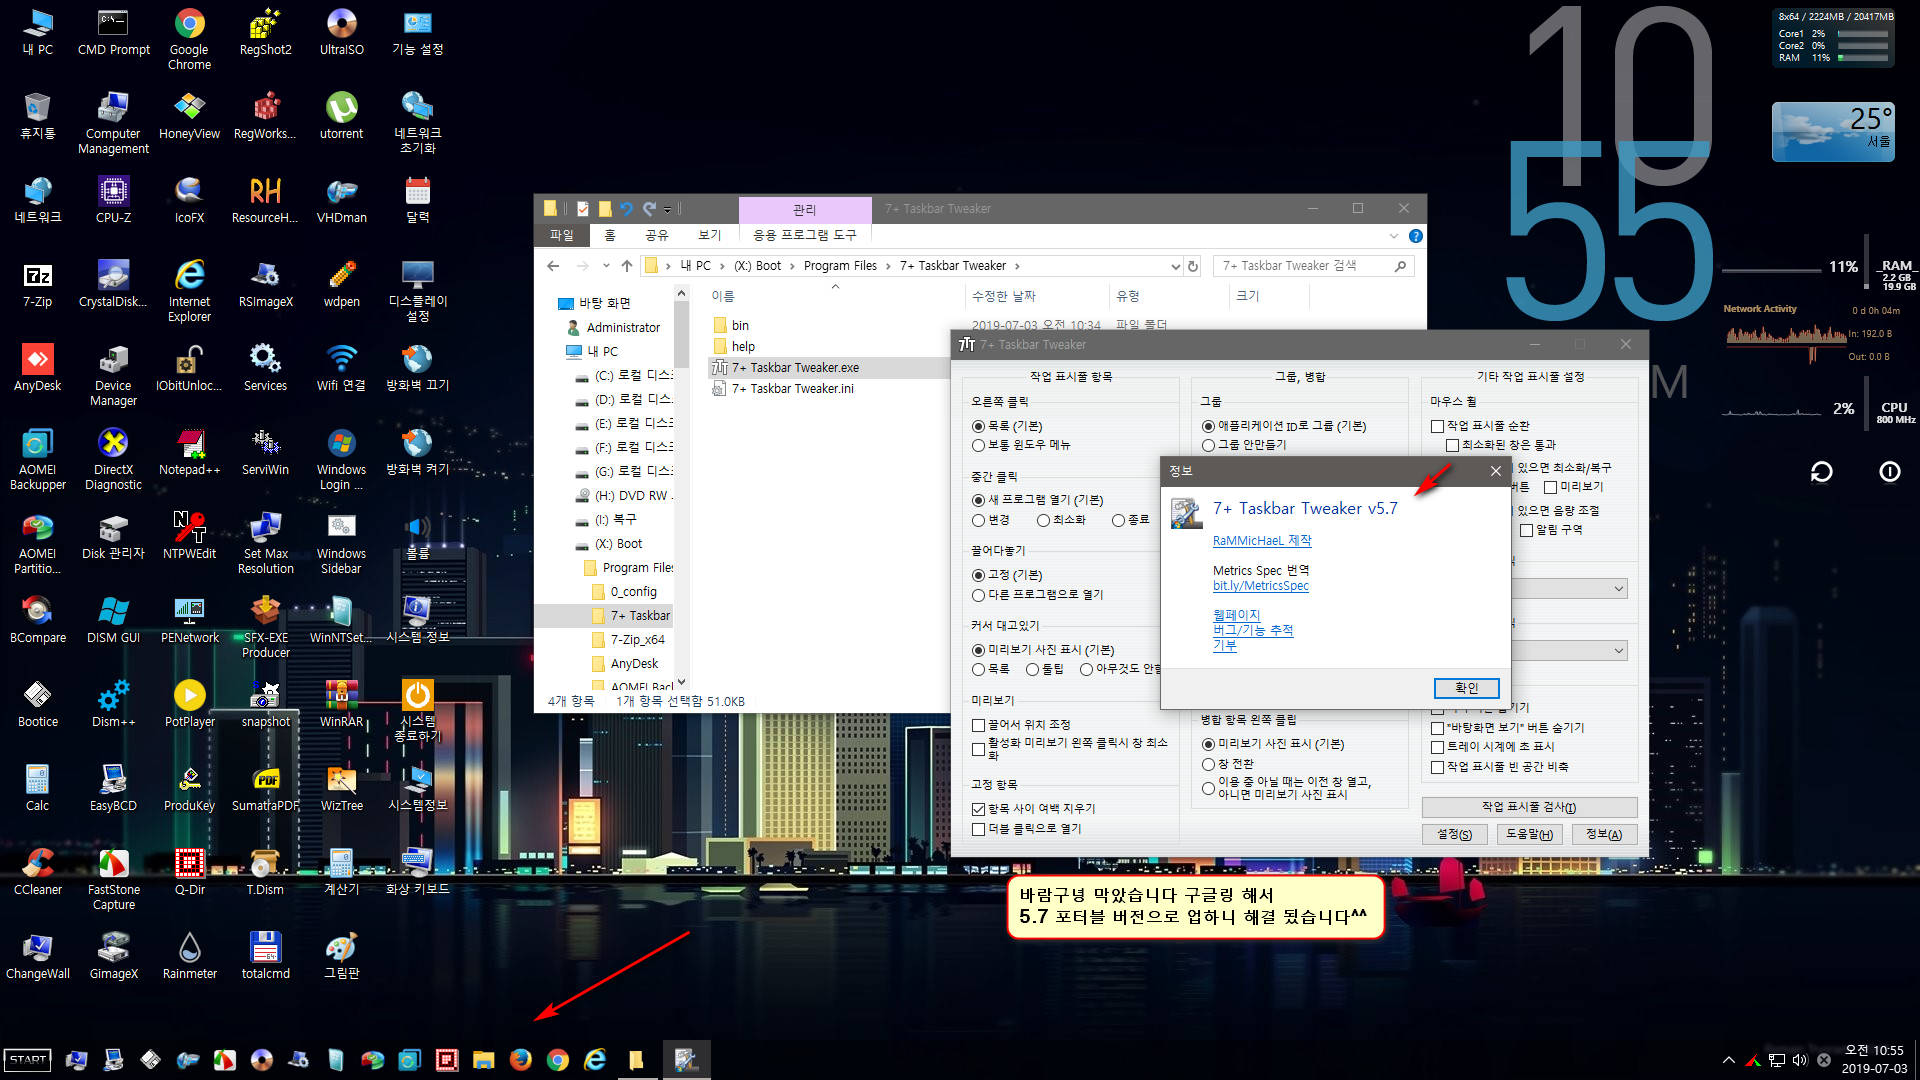This screenshot has height=1080, width=1920.
Task: Select 그룹 안만들기 radio button
Action: point(1244,445)
